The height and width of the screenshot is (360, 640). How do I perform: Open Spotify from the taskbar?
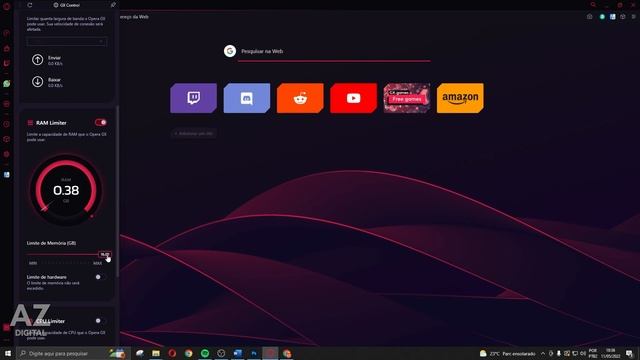[205, 353]
